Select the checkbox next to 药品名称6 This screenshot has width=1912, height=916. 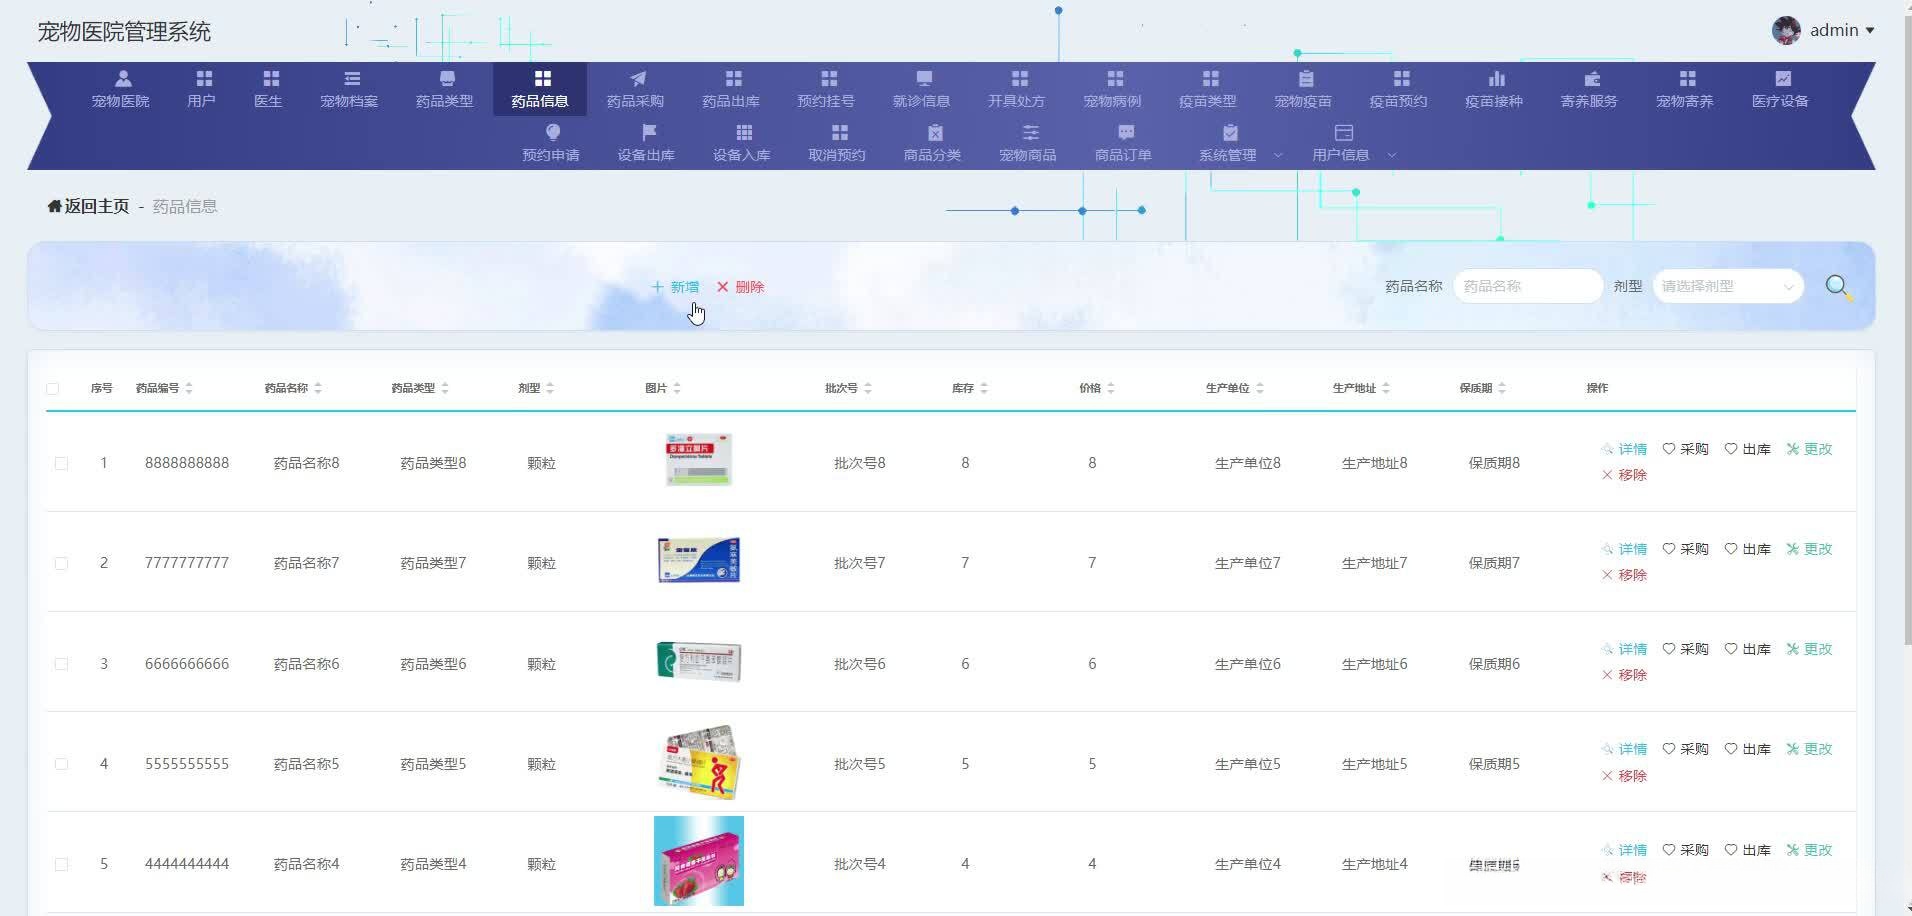pyautogui.click(x=61, y=663)
